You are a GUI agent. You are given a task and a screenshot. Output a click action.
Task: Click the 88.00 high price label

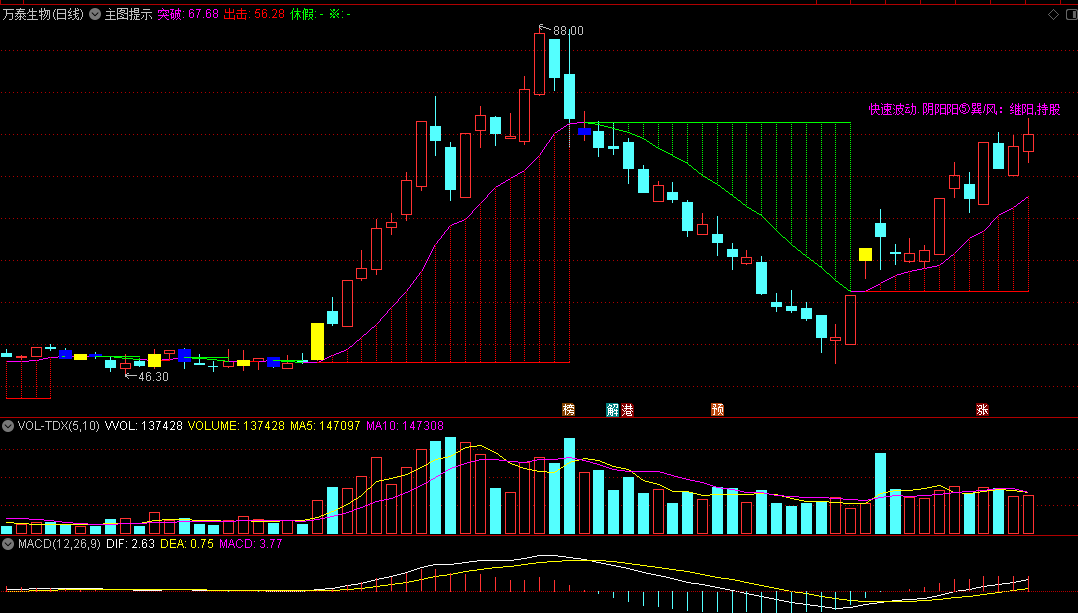(x=568, y=31)
